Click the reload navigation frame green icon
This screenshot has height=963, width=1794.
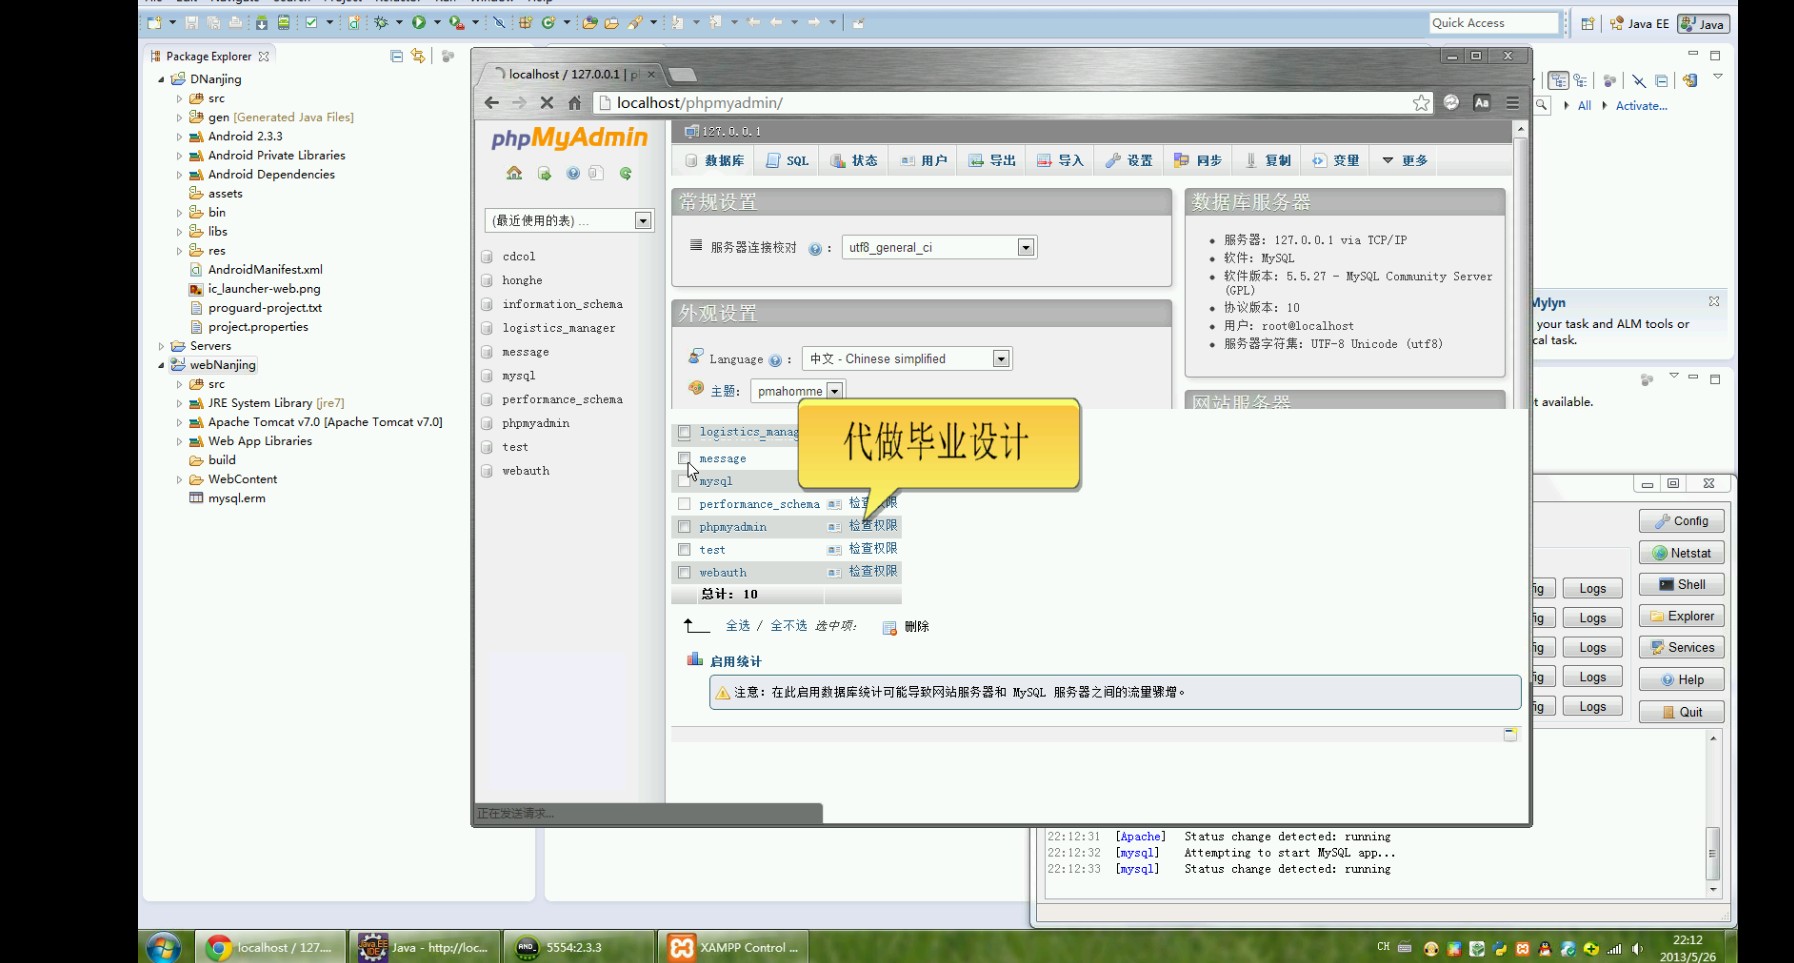(626, 173)
